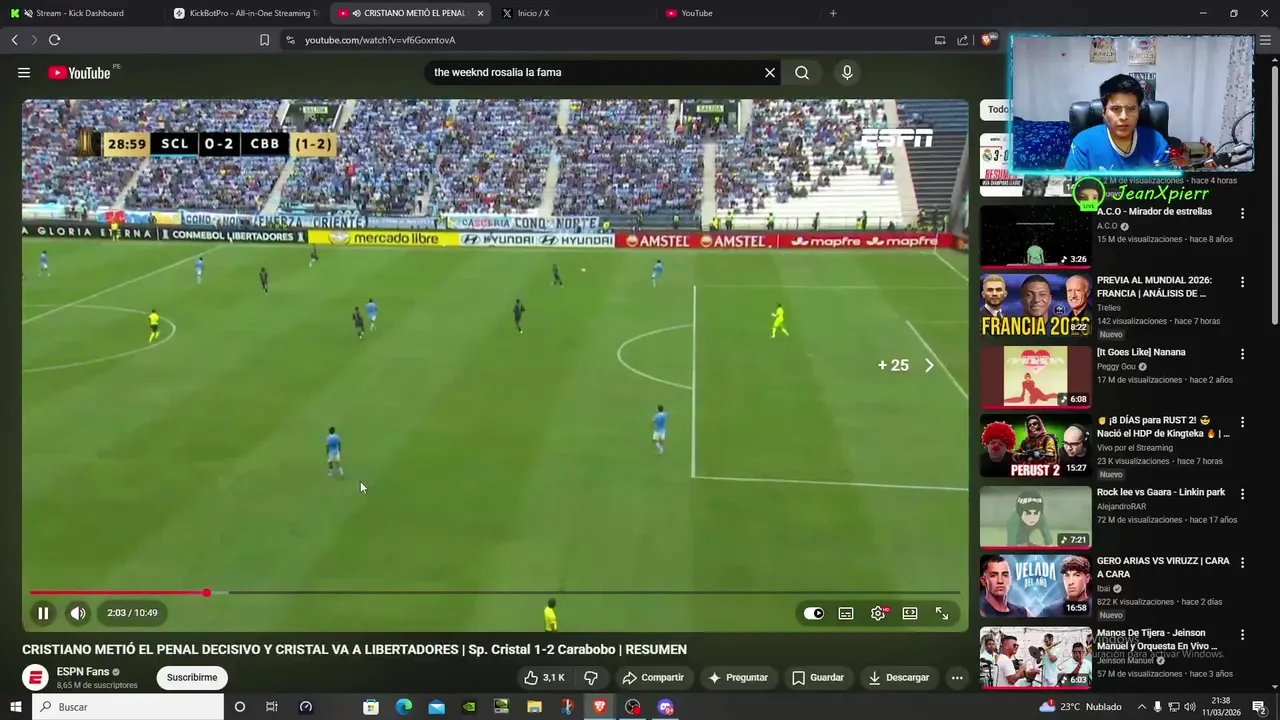Turn on subtitles in the player

tap(846, 613)
